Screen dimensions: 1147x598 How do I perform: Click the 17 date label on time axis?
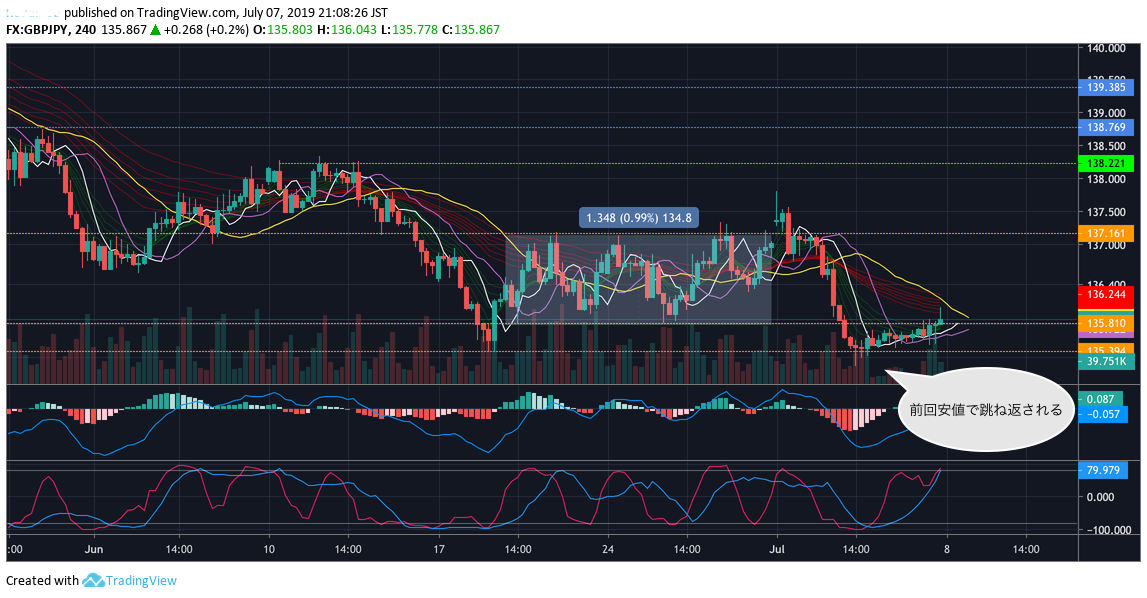pyautogui.click(x=438, y=549)
